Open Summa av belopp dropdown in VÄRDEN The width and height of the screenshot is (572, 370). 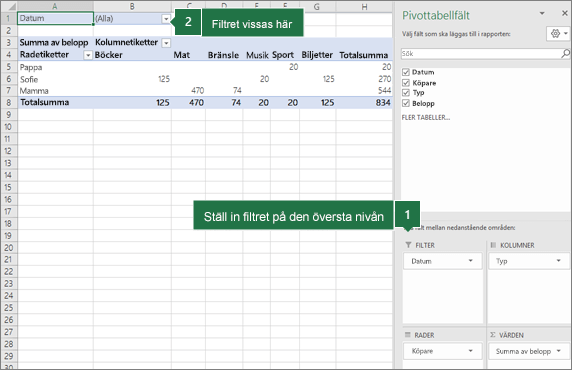click(558, 351)
